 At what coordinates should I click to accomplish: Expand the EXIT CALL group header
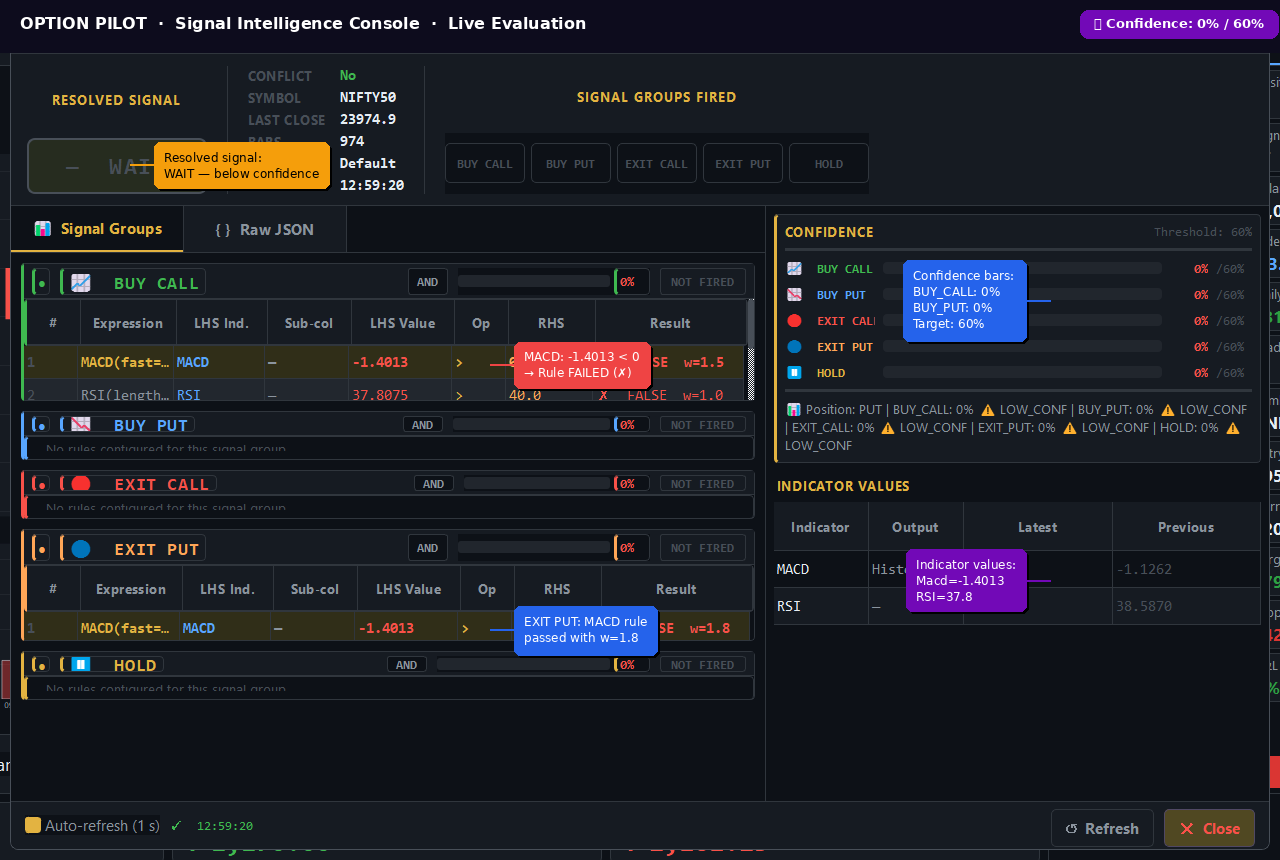pos(388,484)
